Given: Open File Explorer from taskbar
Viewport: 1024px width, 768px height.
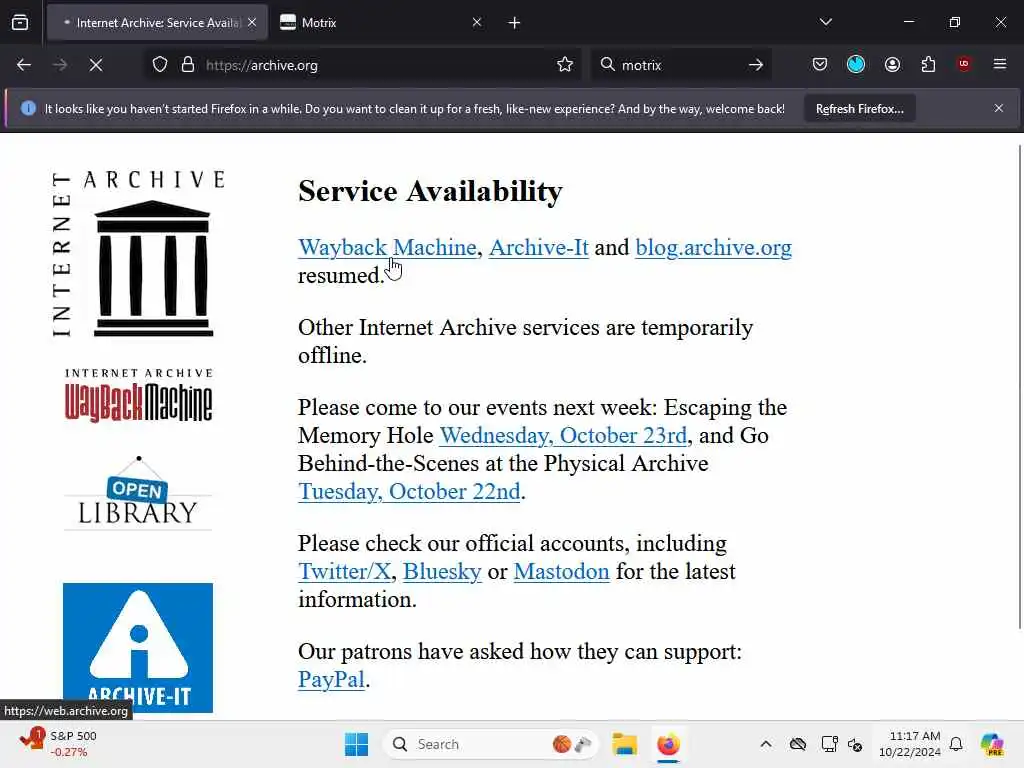Looking at the screenshot, I should click(624, 744).
